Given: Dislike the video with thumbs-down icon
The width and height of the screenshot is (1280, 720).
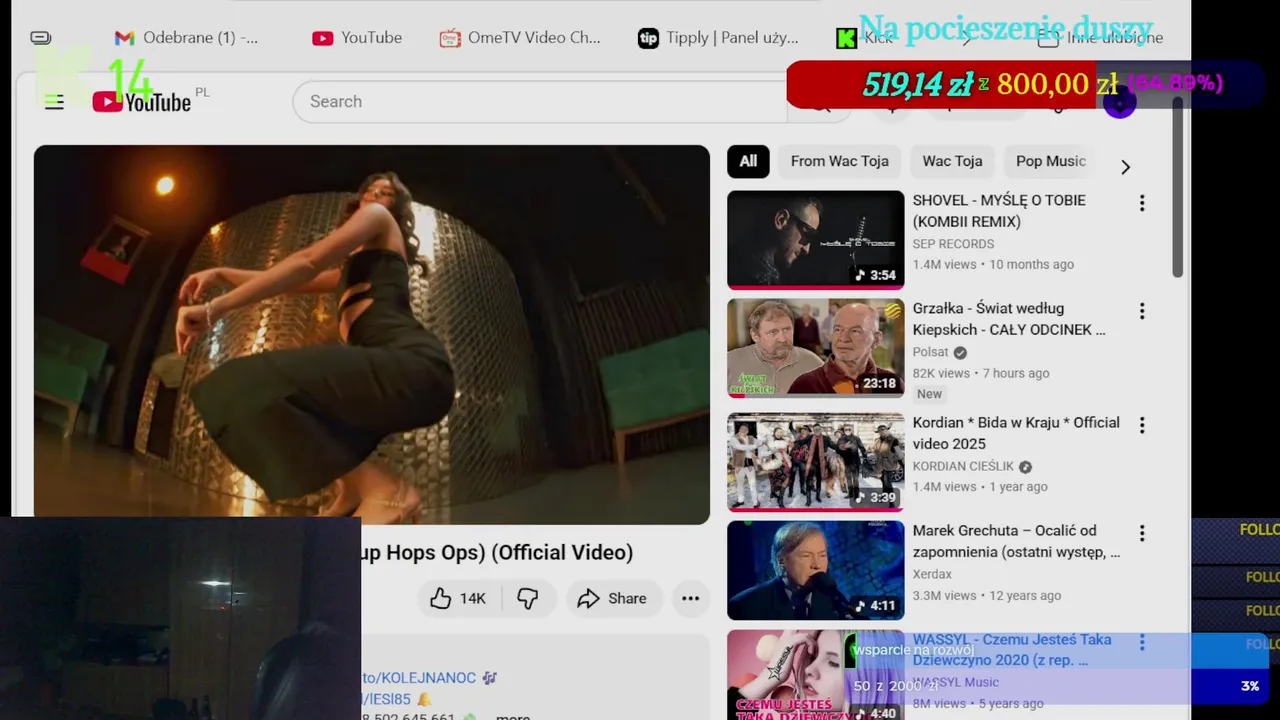Looking at the screenshot, I should click(x=528, y=598).
